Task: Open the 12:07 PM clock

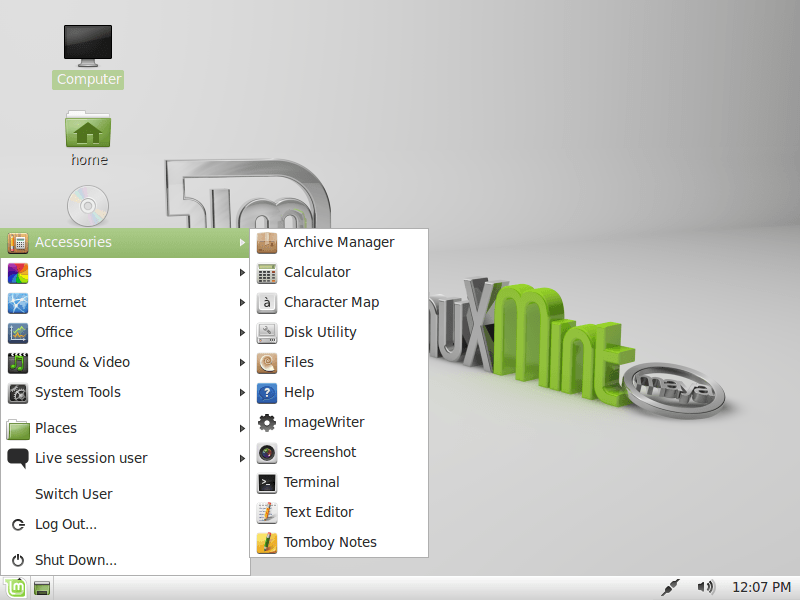Action: [x=761, y=588]
